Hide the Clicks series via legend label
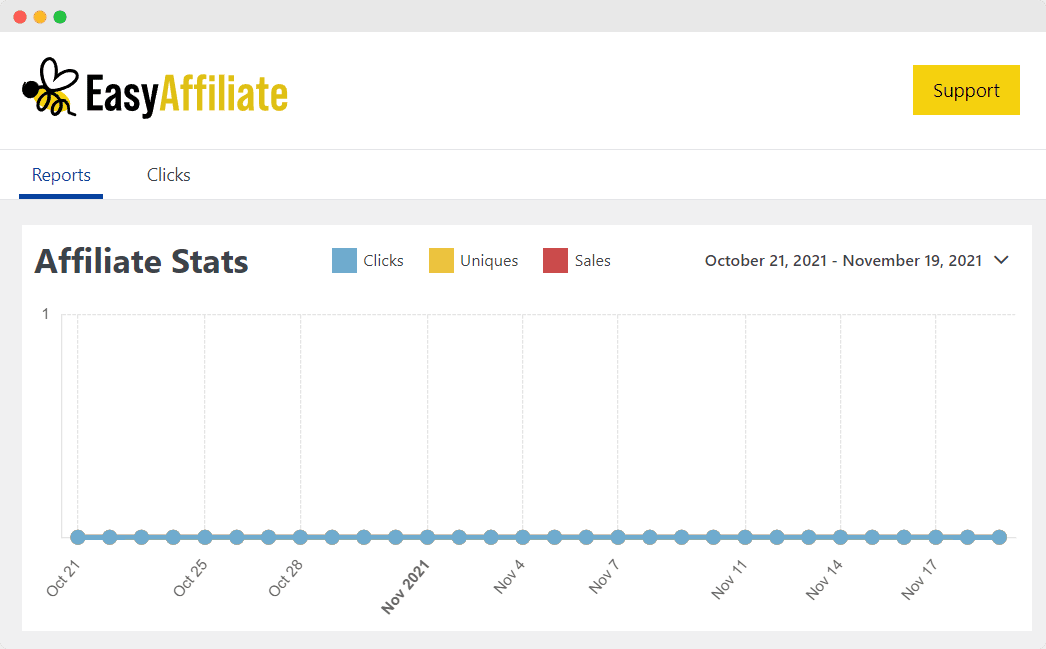The width and height of the screenshot is (1046, 649). [x=383, y=261]
